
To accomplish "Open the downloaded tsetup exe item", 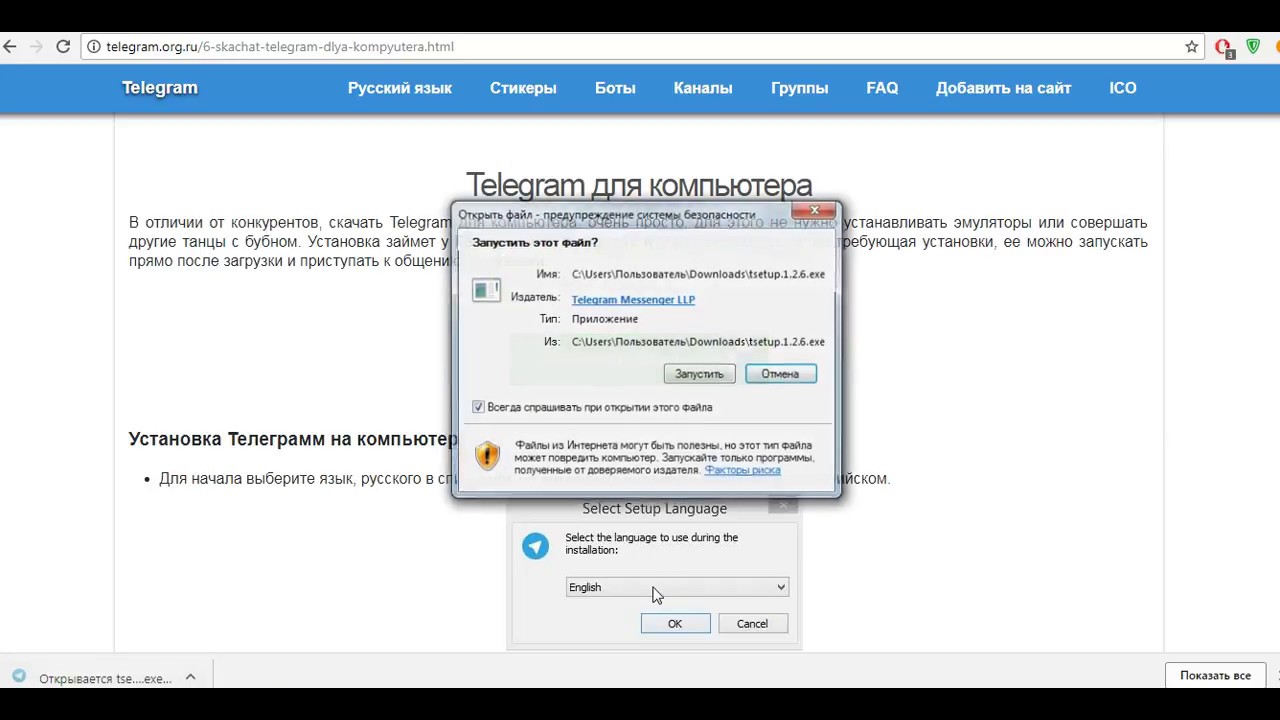I will coord(105,678).
